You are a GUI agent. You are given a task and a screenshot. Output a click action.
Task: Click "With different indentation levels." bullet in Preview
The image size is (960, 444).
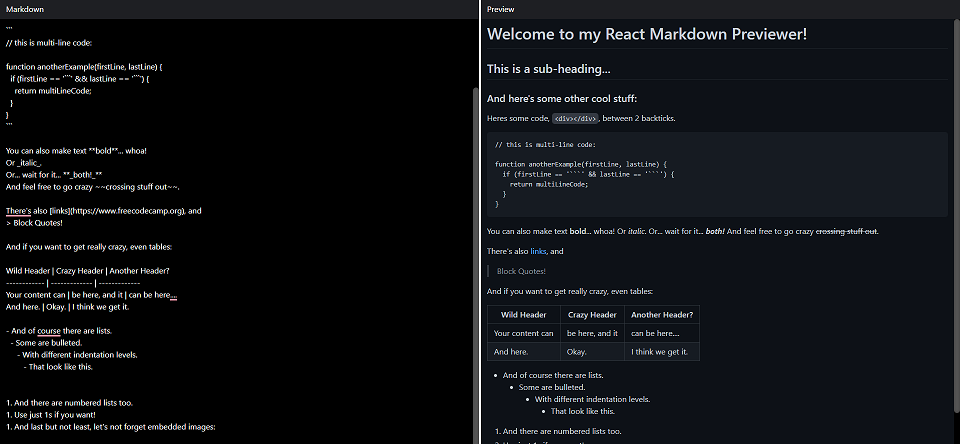pos(592,399)
